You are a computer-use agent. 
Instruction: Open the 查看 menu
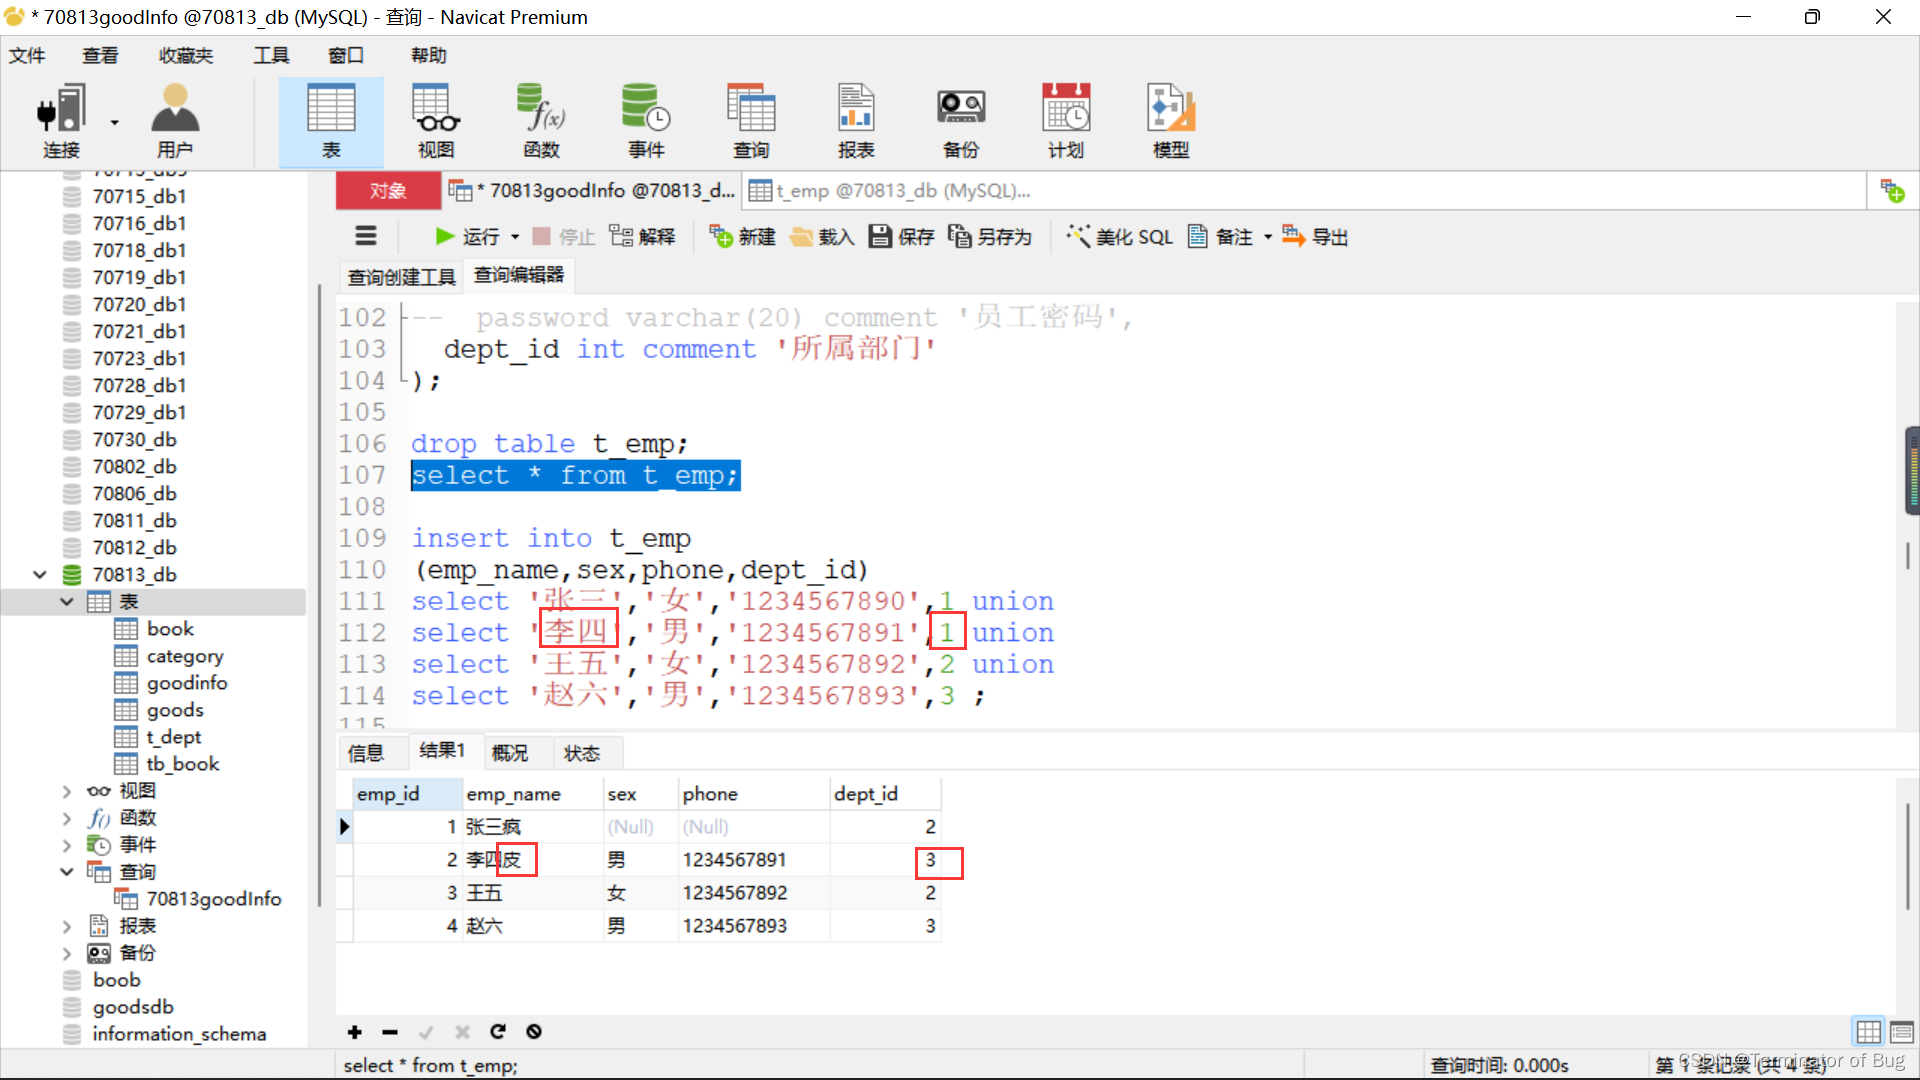tap(100, 56)
